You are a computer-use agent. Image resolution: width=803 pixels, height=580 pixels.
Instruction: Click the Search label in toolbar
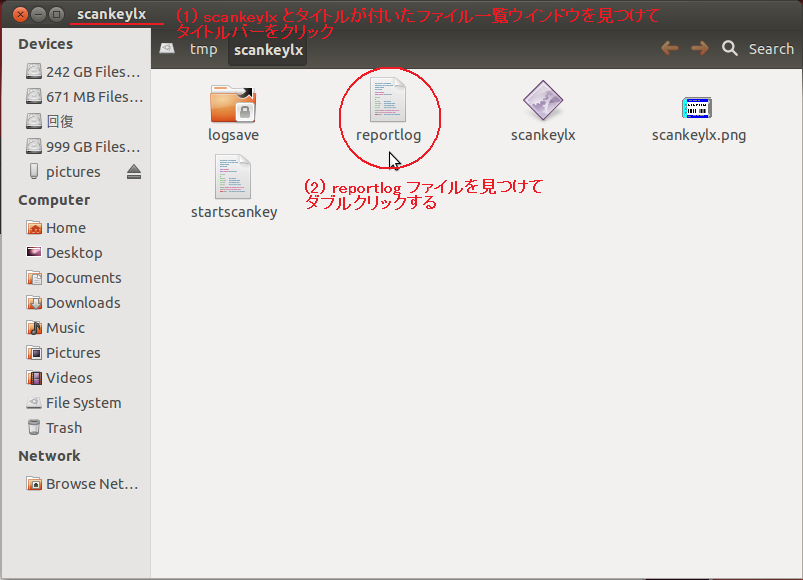coord(771,49)
